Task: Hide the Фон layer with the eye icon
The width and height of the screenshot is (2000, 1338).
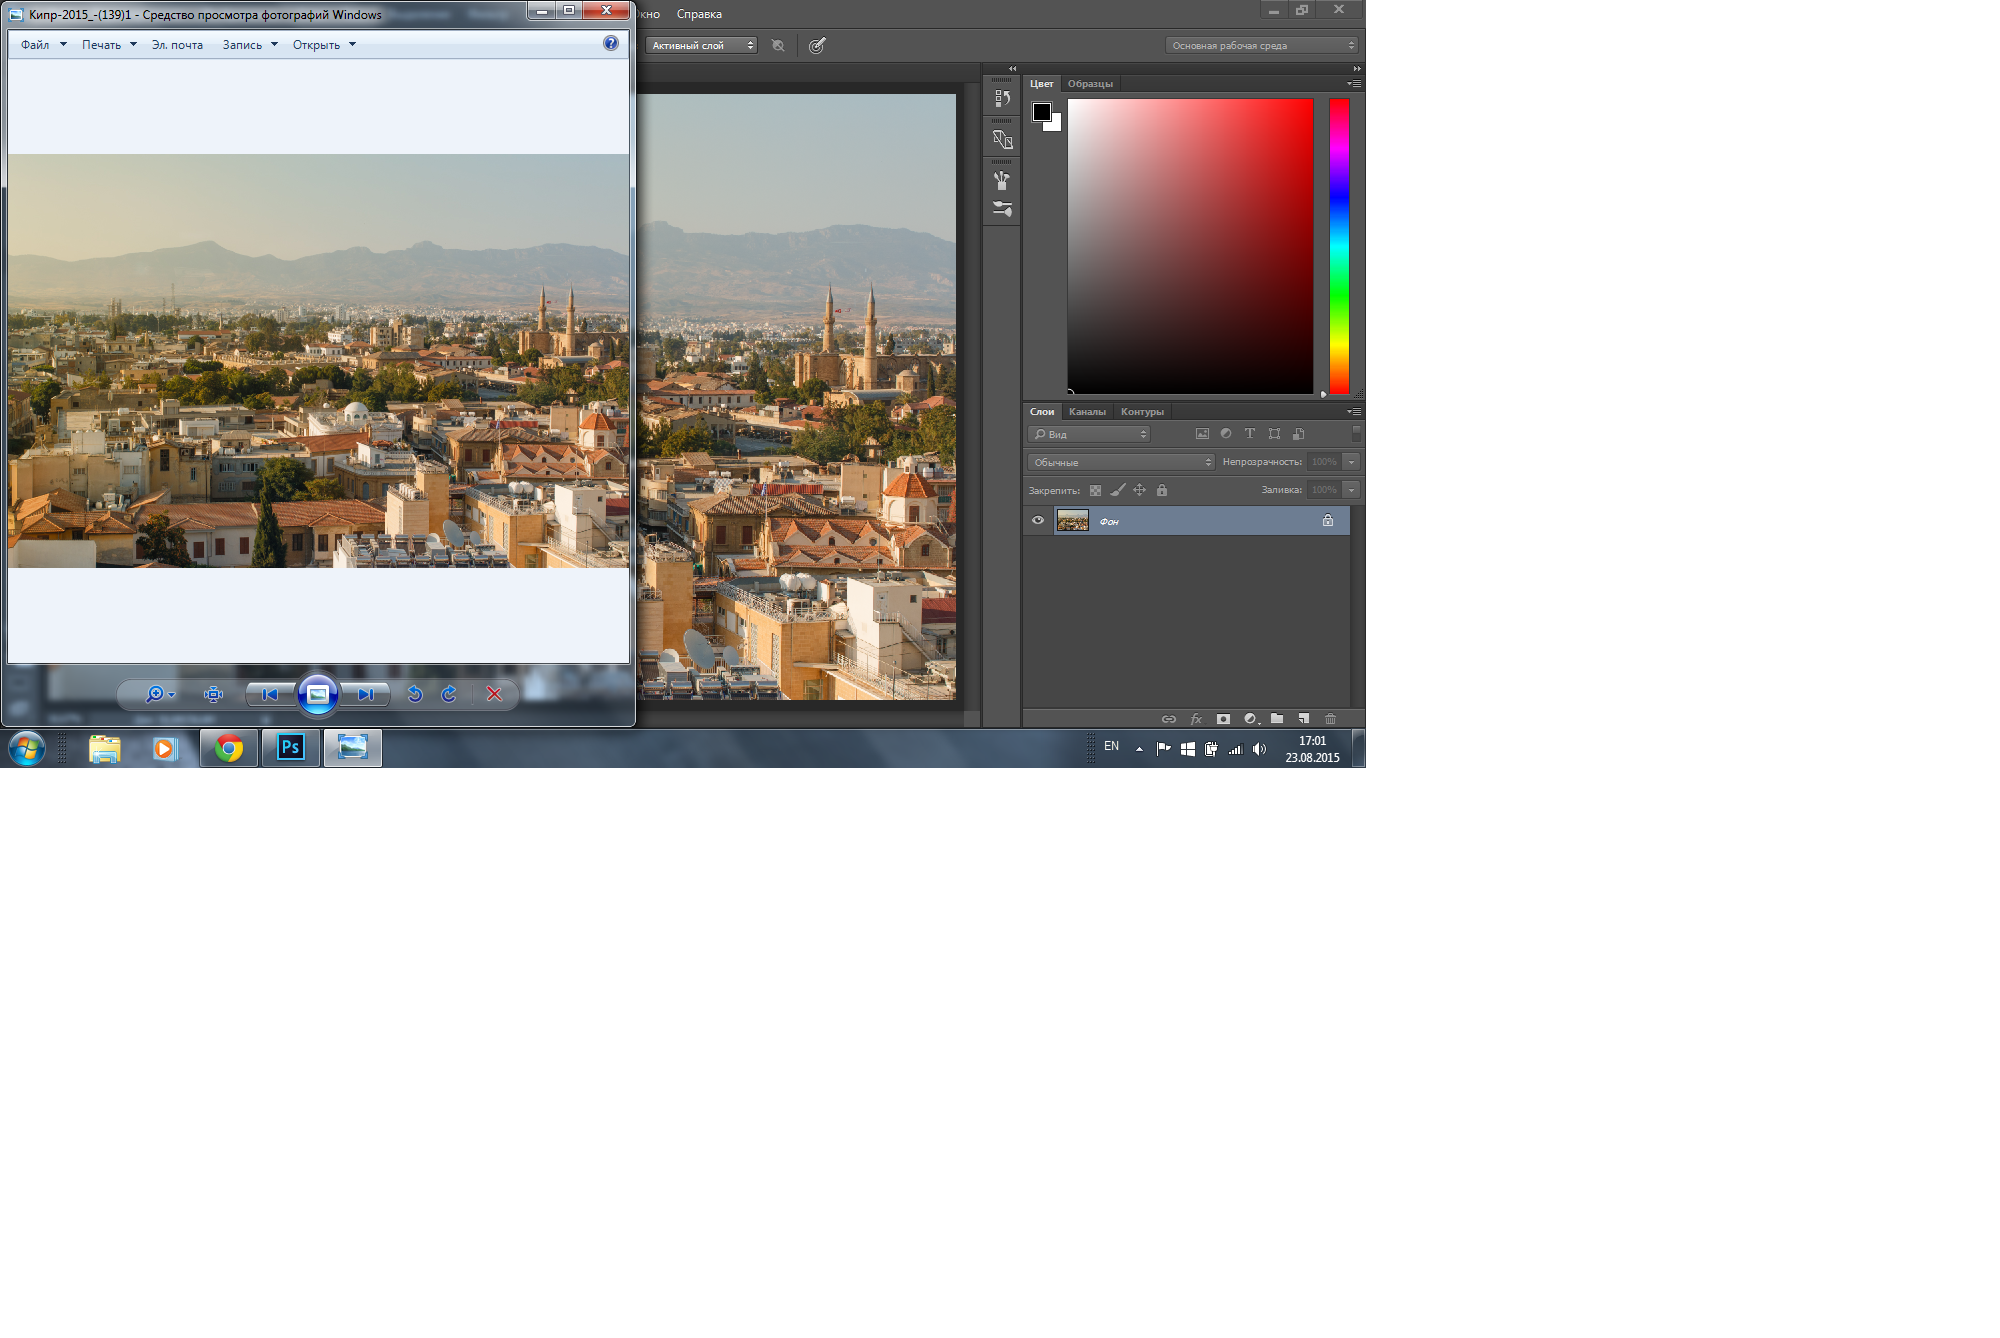Action: click(1038, 520)
